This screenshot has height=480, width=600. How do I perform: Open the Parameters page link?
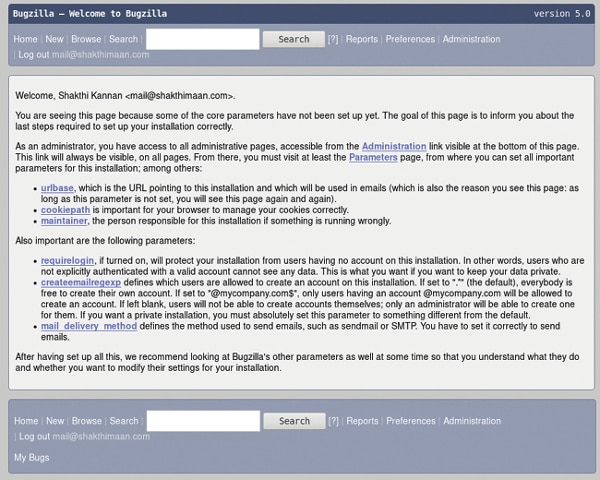pos(373,158)
